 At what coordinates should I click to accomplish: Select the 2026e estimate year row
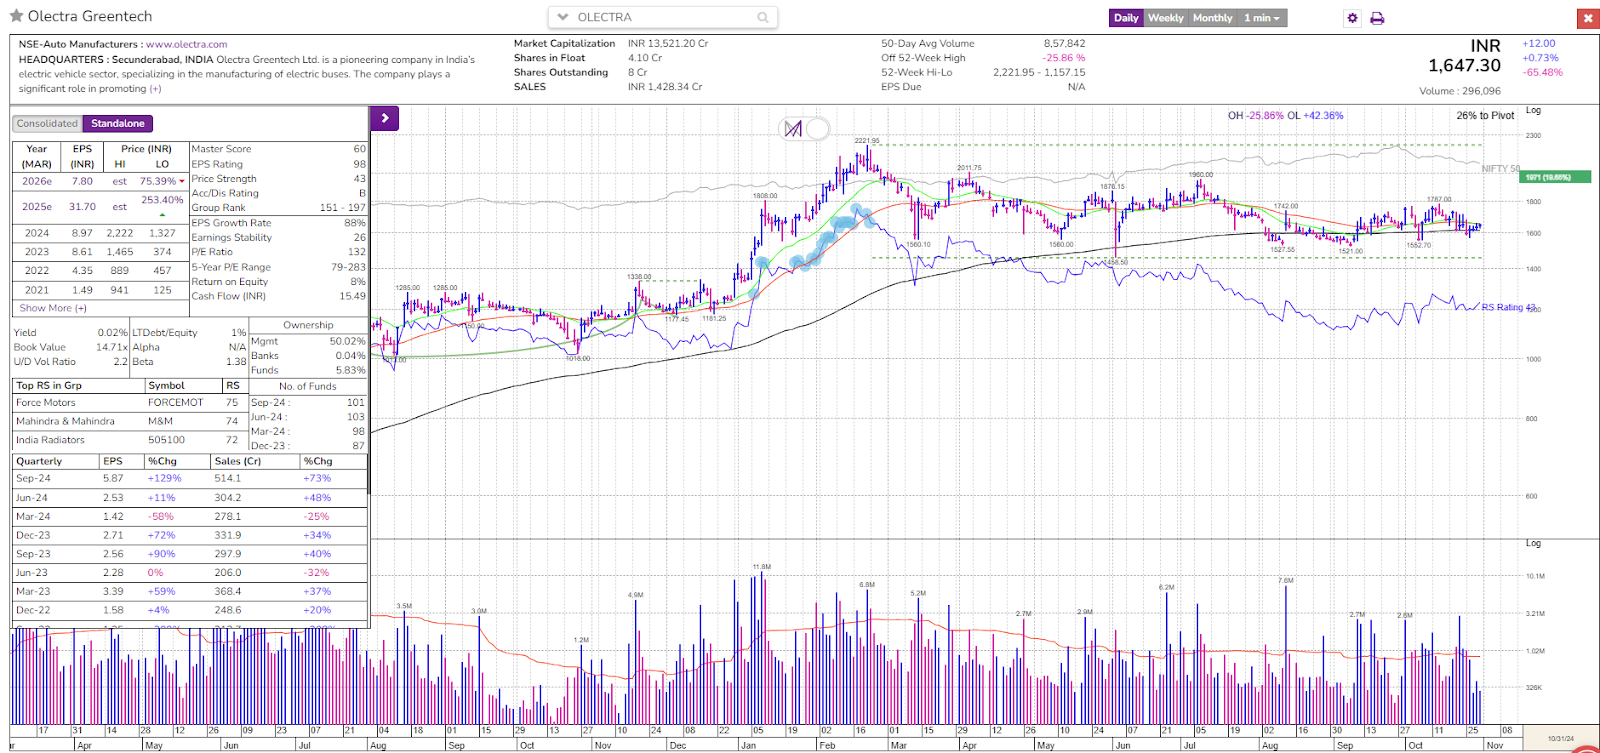tap(100, 181)
